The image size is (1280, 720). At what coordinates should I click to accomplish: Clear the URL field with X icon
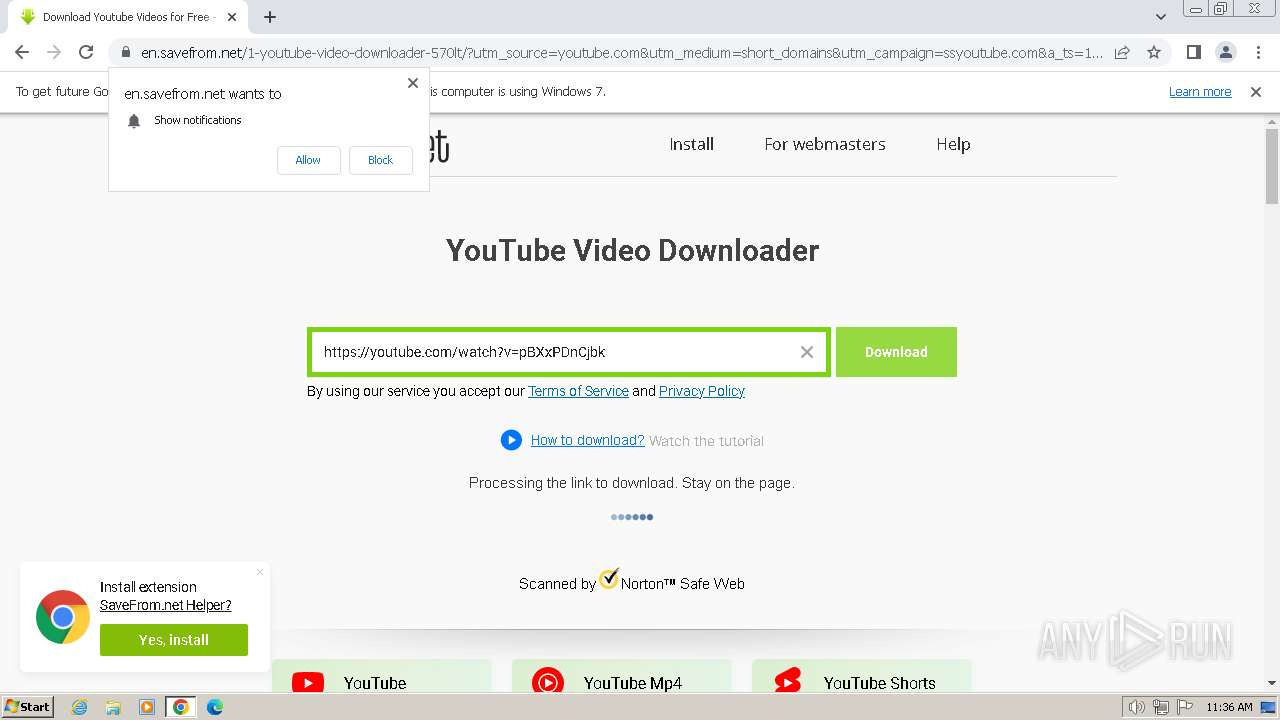tap(807, 352)
